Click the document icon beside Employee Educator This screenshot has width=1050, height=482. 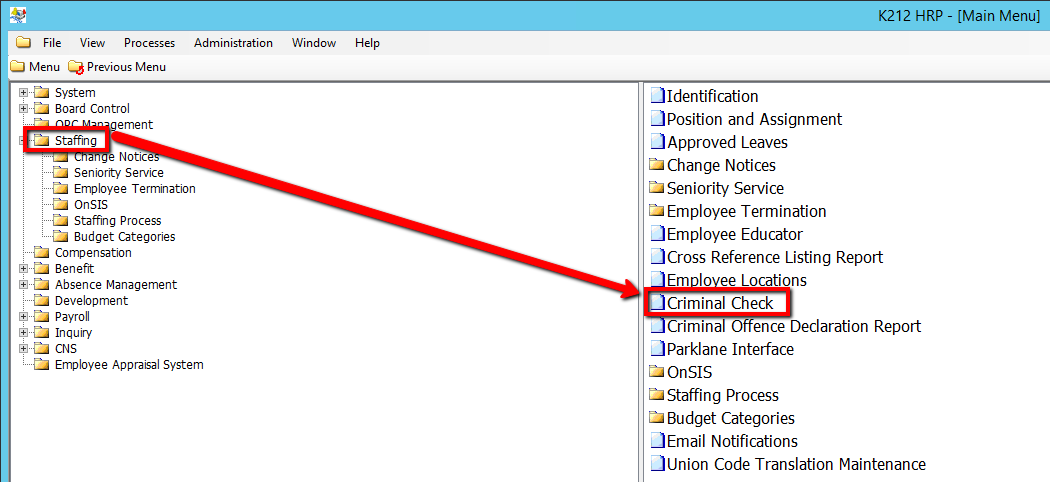[x=657, y=235]
